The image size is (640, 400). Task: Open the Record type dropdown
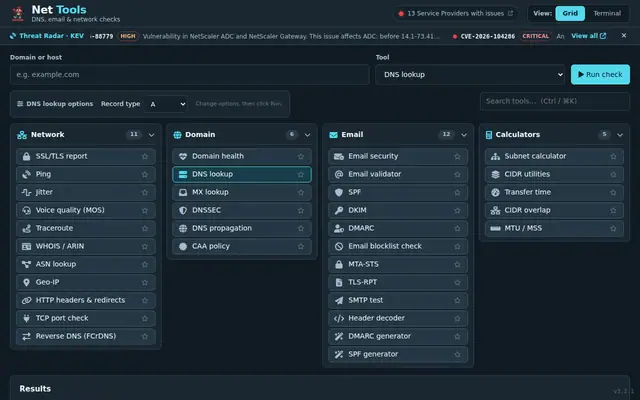[166, 104]
